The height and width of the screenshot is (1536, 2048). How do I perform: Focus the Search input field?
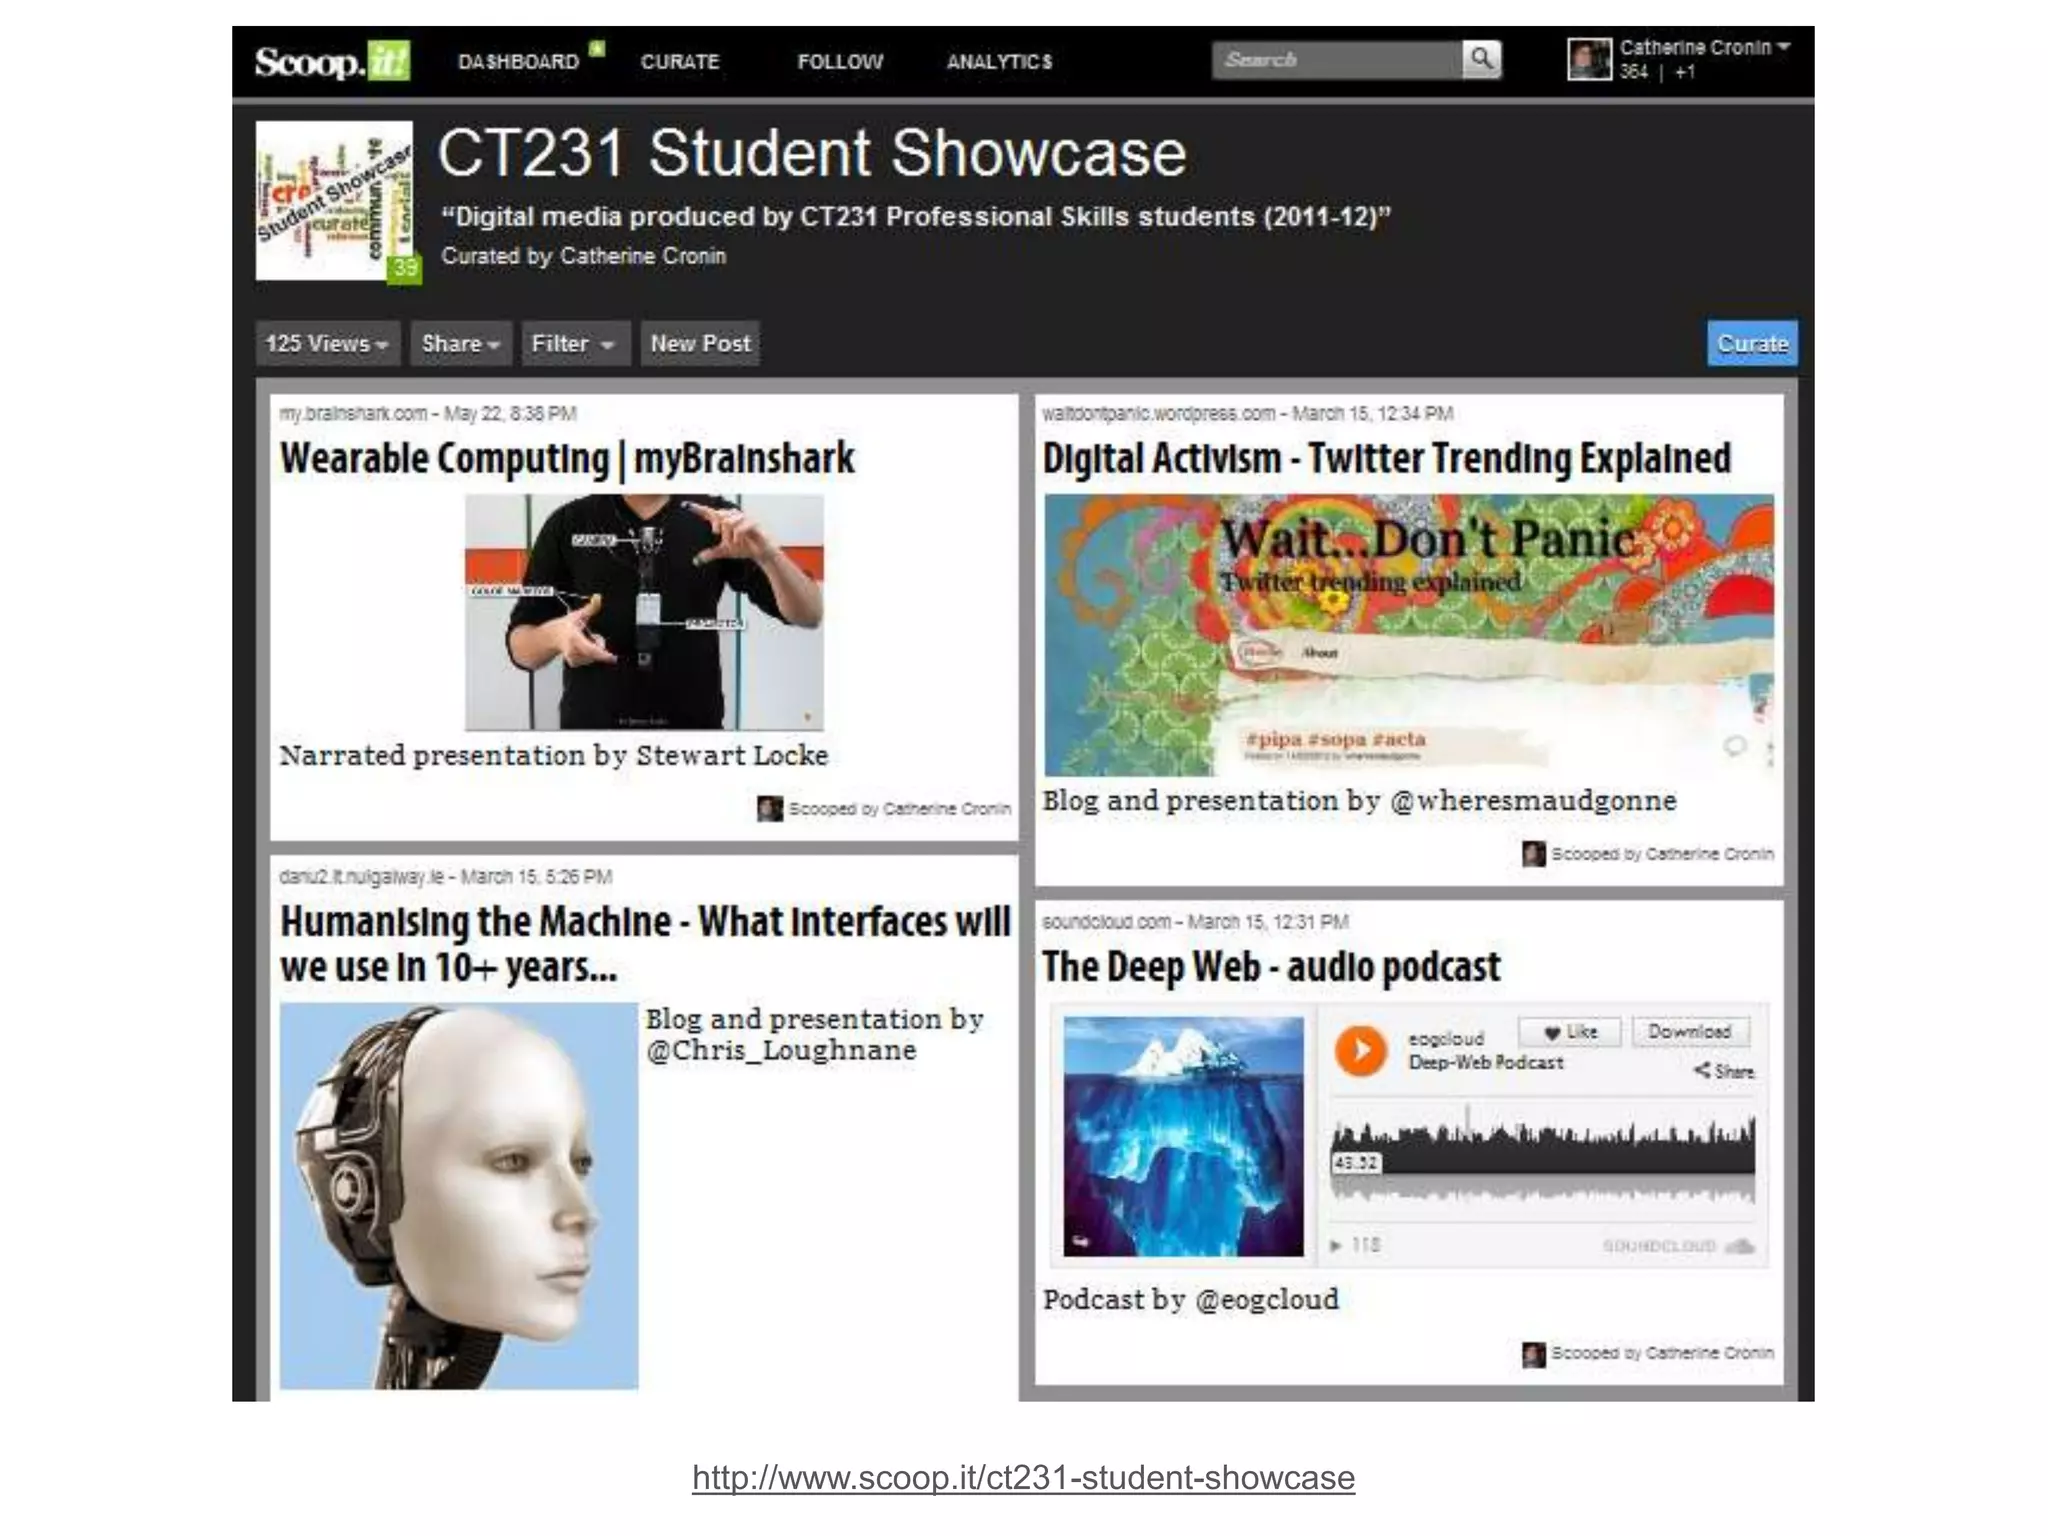click(1336, 60)
